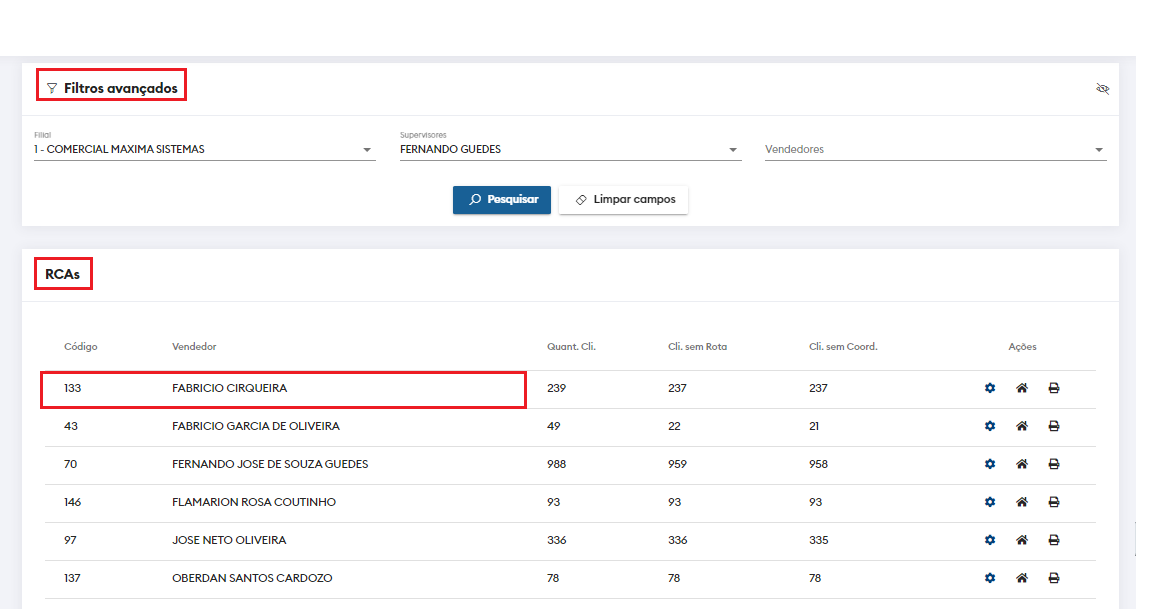Click printer icon for Fabricio Cirqueira
The height and width of the screenshot is (609, 1152).
pyautogui.click(x=1054, y=388)
